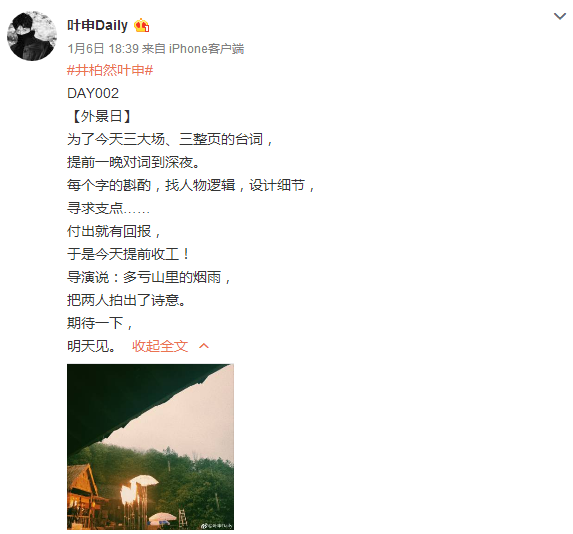This screenshot has height=534, width=573.
Task: Click the line 提前一晚对词到深夜
Action: pyautogui.click(x=133, y=162)
